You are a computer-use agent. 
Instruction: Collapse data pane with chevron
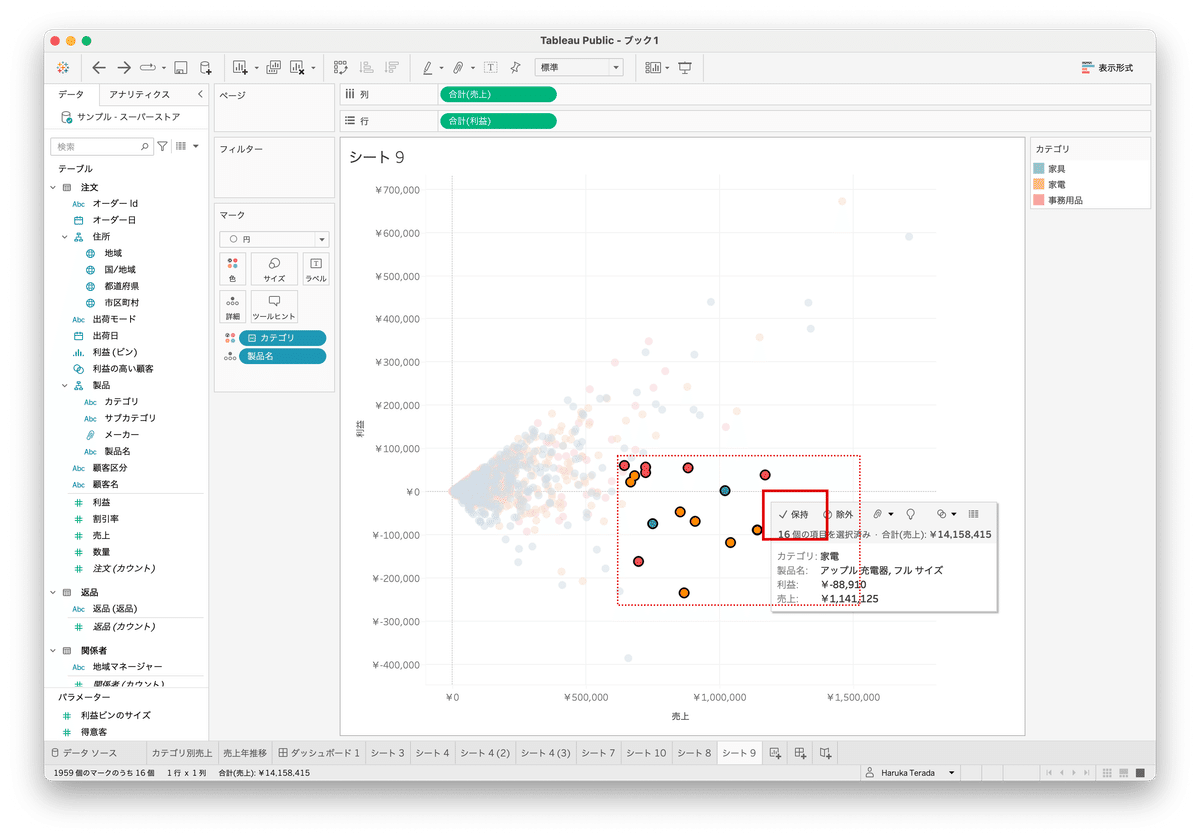pyautogui.click(x=199, y=94)
